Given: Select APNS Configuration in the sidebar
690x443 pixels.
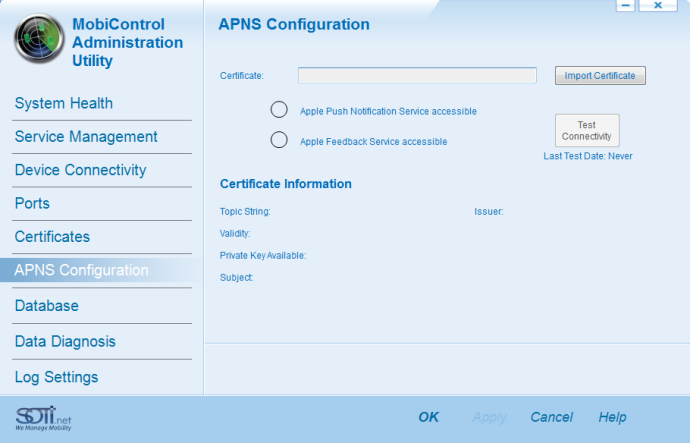Looking at the screenshot, I should tap(101, 270).
